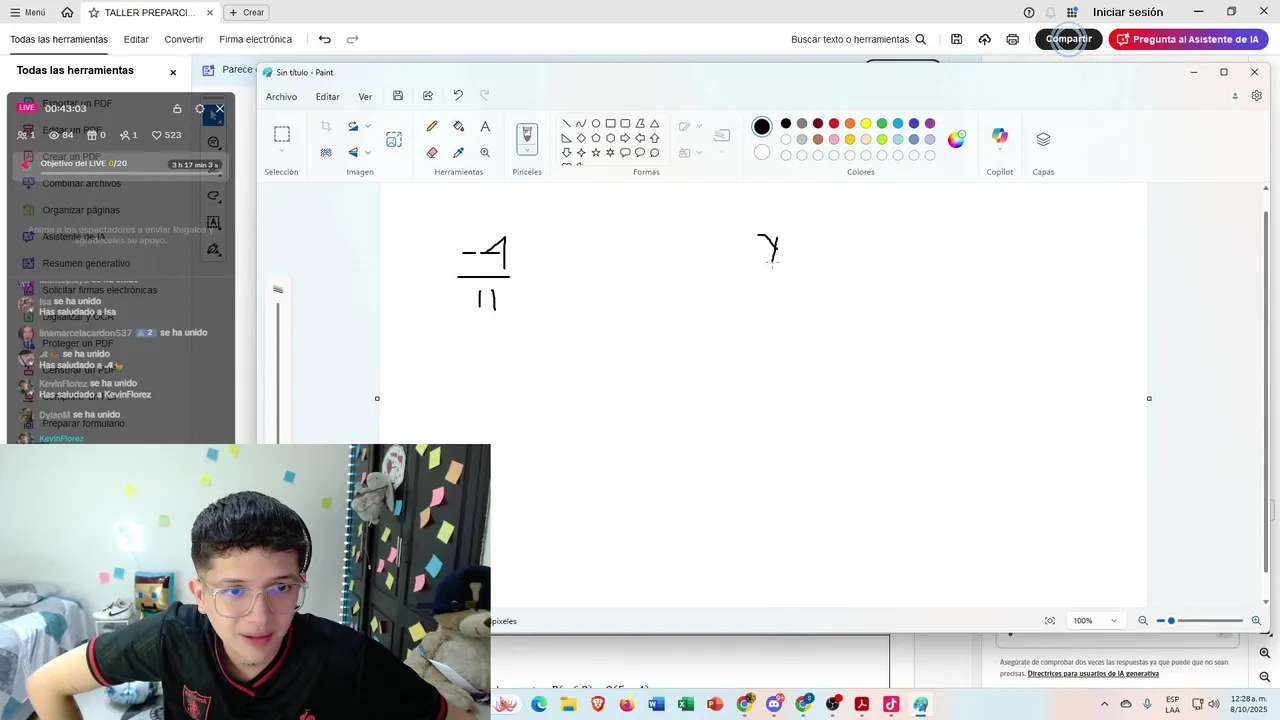This screenshot has height=720, width=1280.
Task: Click the fit to window icon
Action: point(1050,621)
